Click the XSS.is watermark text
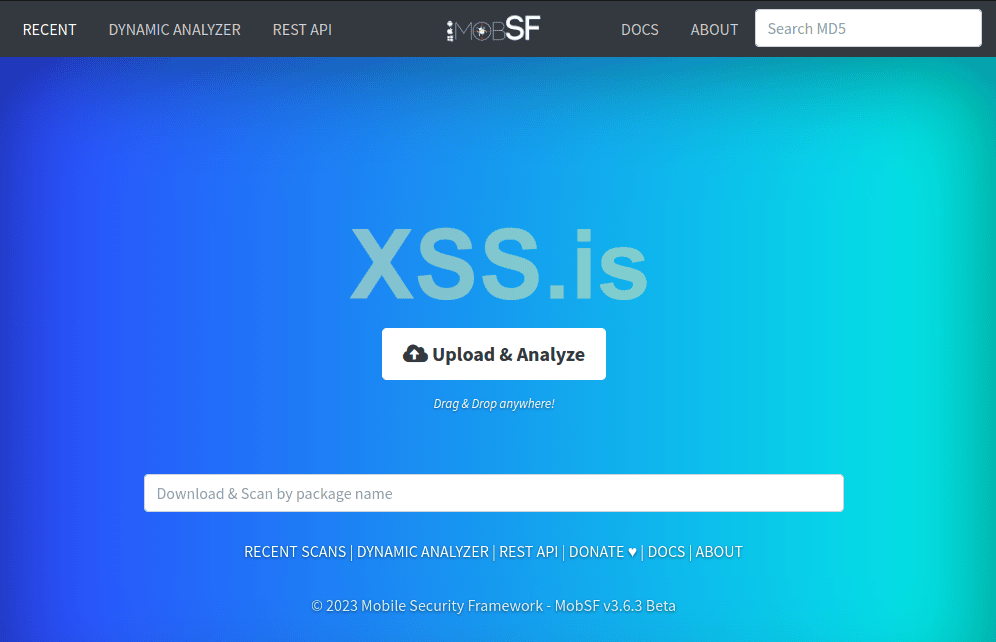This screenshot has height=642, width=996. pyautogui.click(x=499, y=264)
